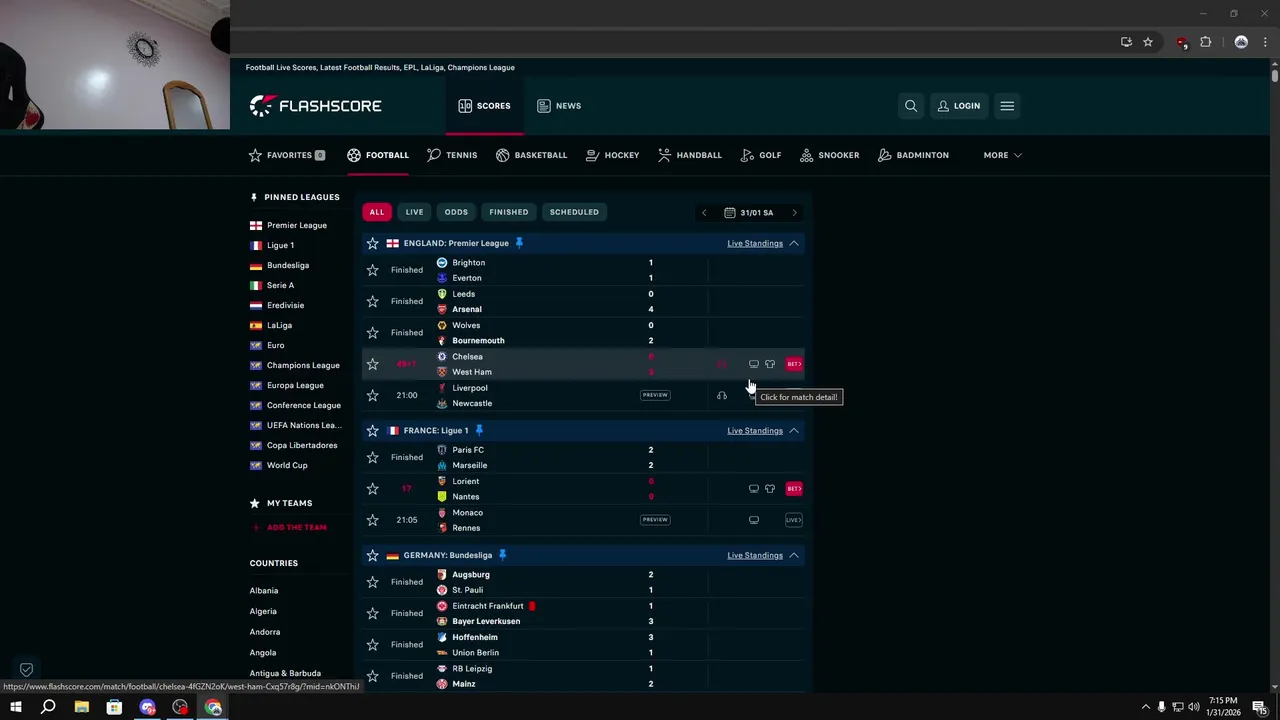Open browser extensions puzzle icon
This screenshot has width=1280, height=720.
(1205, 42)
